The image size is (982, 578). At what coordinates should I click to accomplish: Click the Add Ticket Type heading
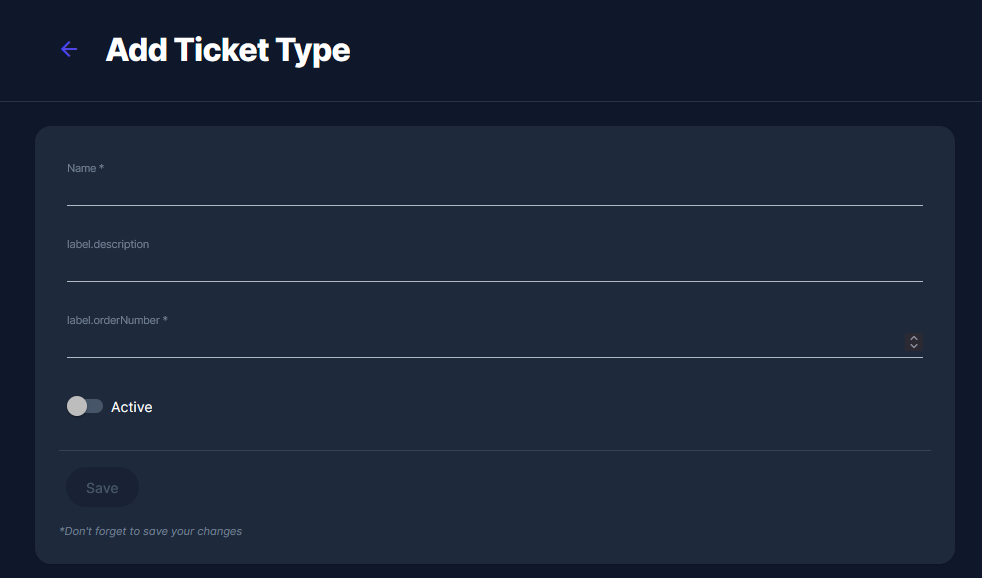tap(227, 49)
